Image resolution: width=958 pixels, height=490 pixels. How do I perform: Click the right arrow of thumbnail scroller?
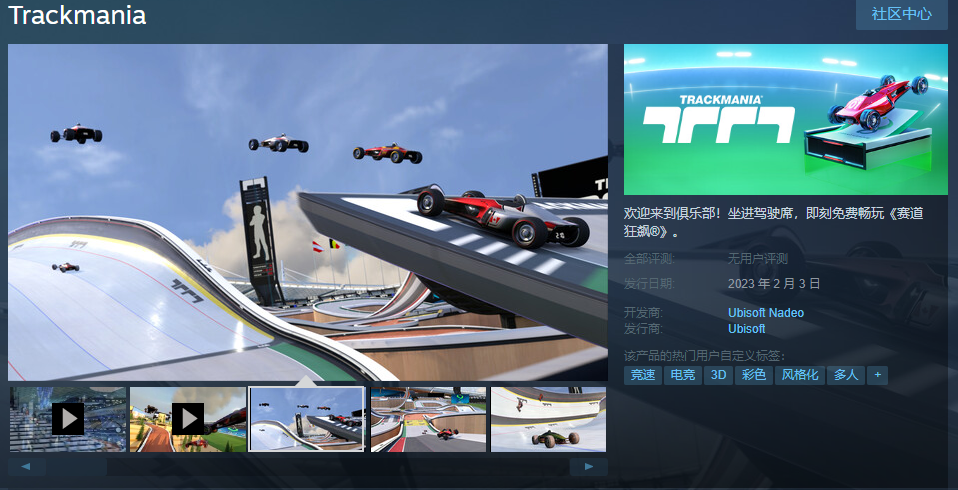pyautogui.click(x=589, y=467)
